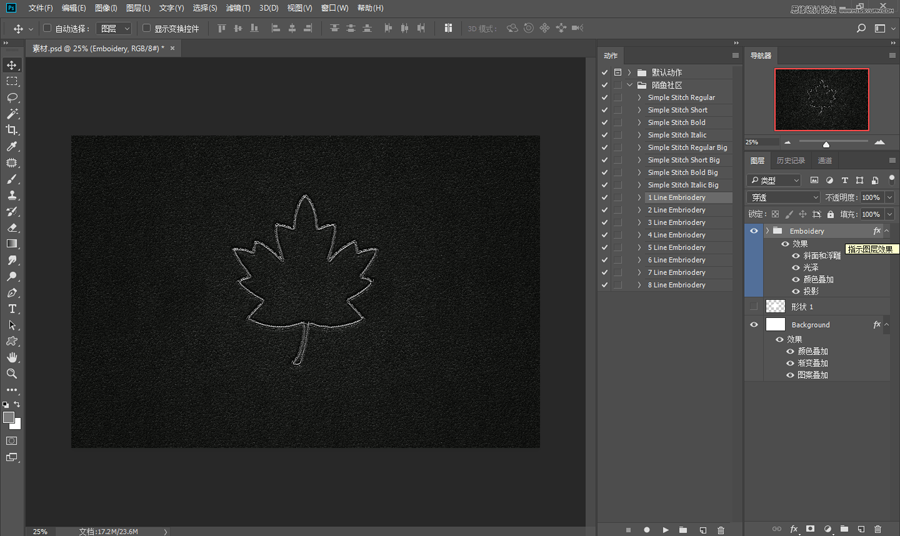Click the navigator preview thumbnail
Image resolution: width=900 pixels, height=536 pixels.
821,100
